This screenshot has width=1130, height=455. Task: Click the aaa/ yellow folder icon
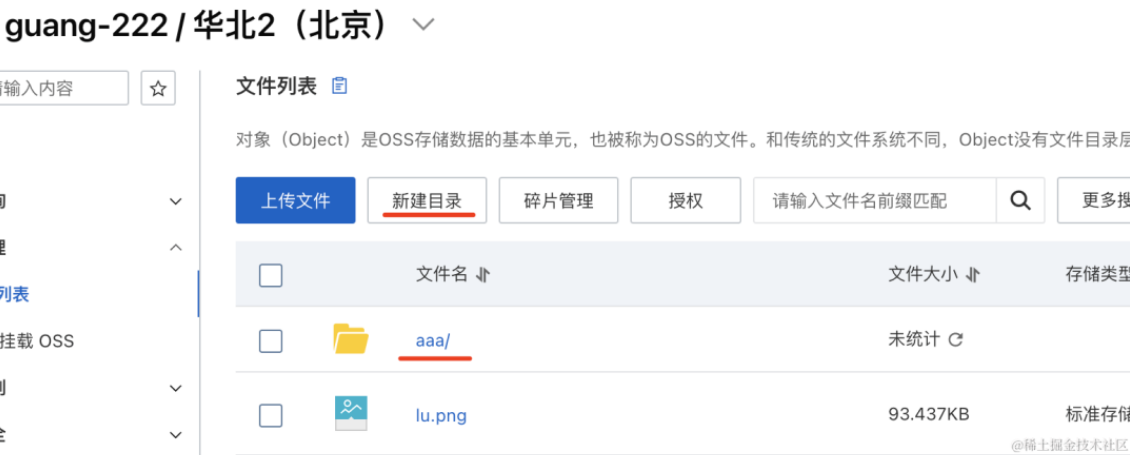point(351,339)
